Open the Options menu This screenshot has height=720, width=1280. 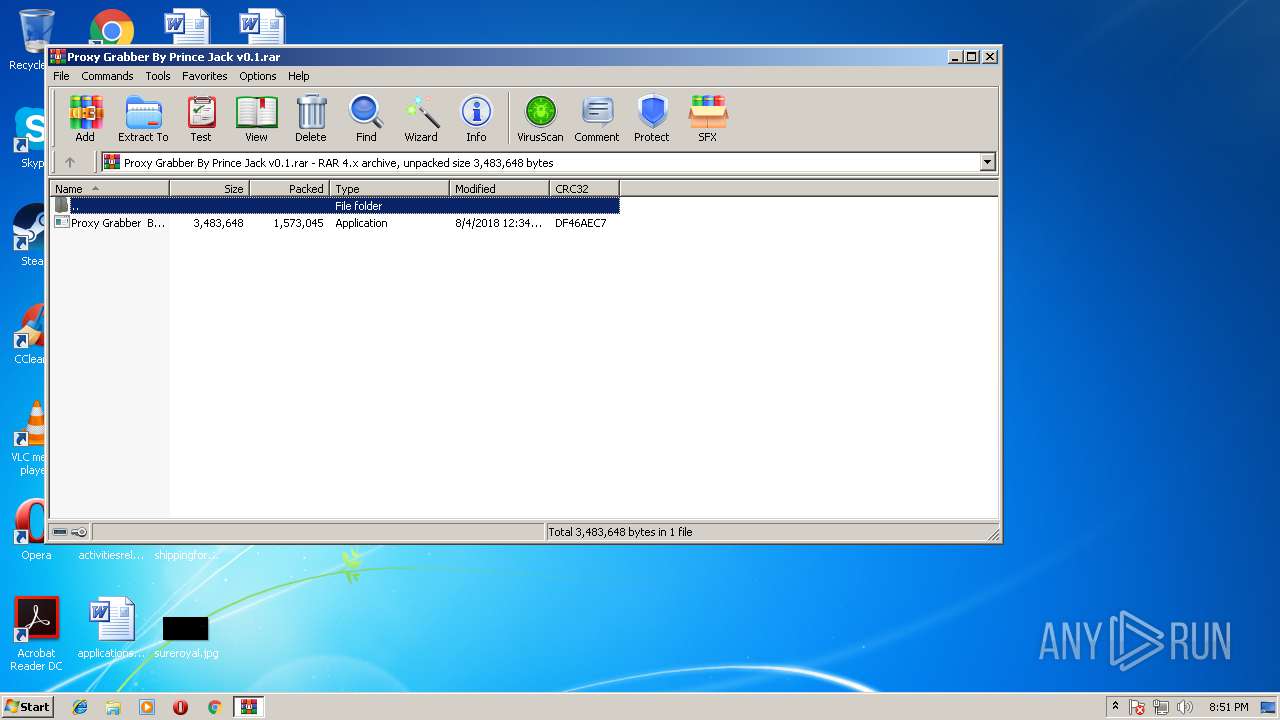pyautogui.click(x=258, y=76)
